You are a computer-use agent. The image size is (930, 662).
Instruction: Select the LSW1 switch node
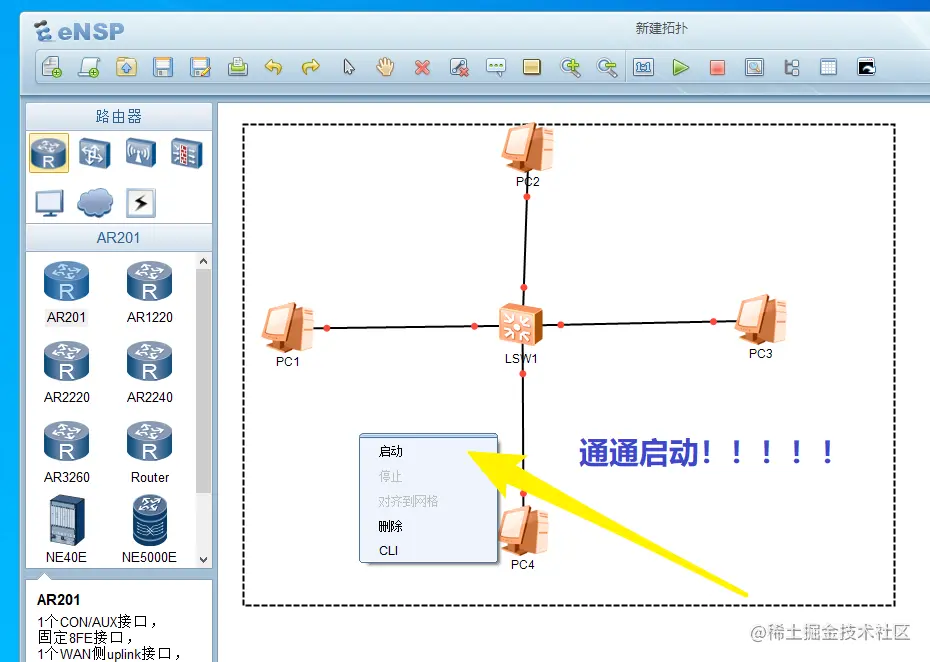[521, 326]
